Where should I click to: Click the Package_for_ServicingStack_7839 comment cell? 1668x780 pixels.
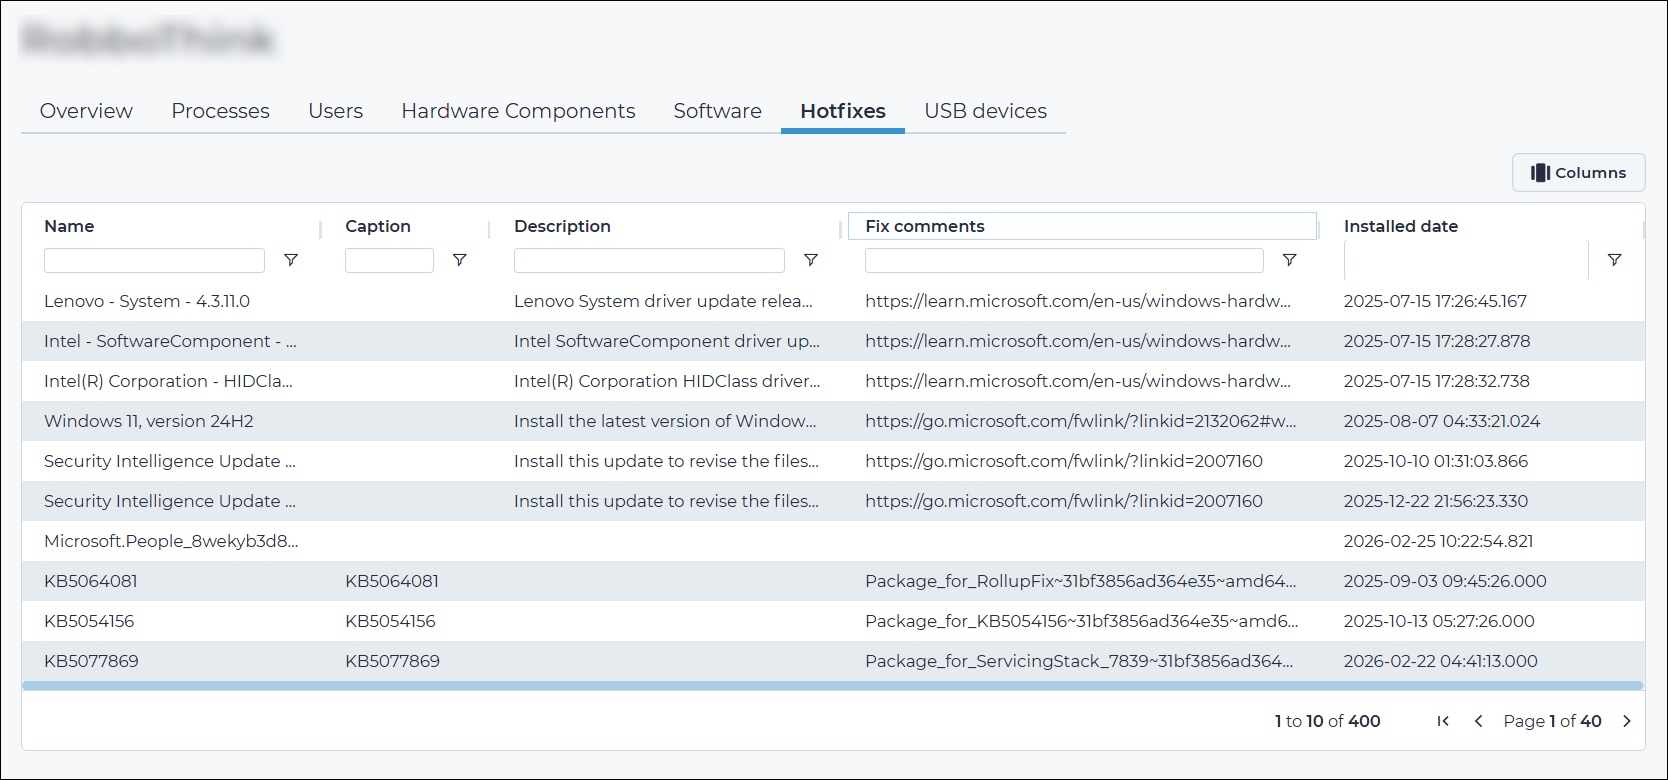[1079, 661]
